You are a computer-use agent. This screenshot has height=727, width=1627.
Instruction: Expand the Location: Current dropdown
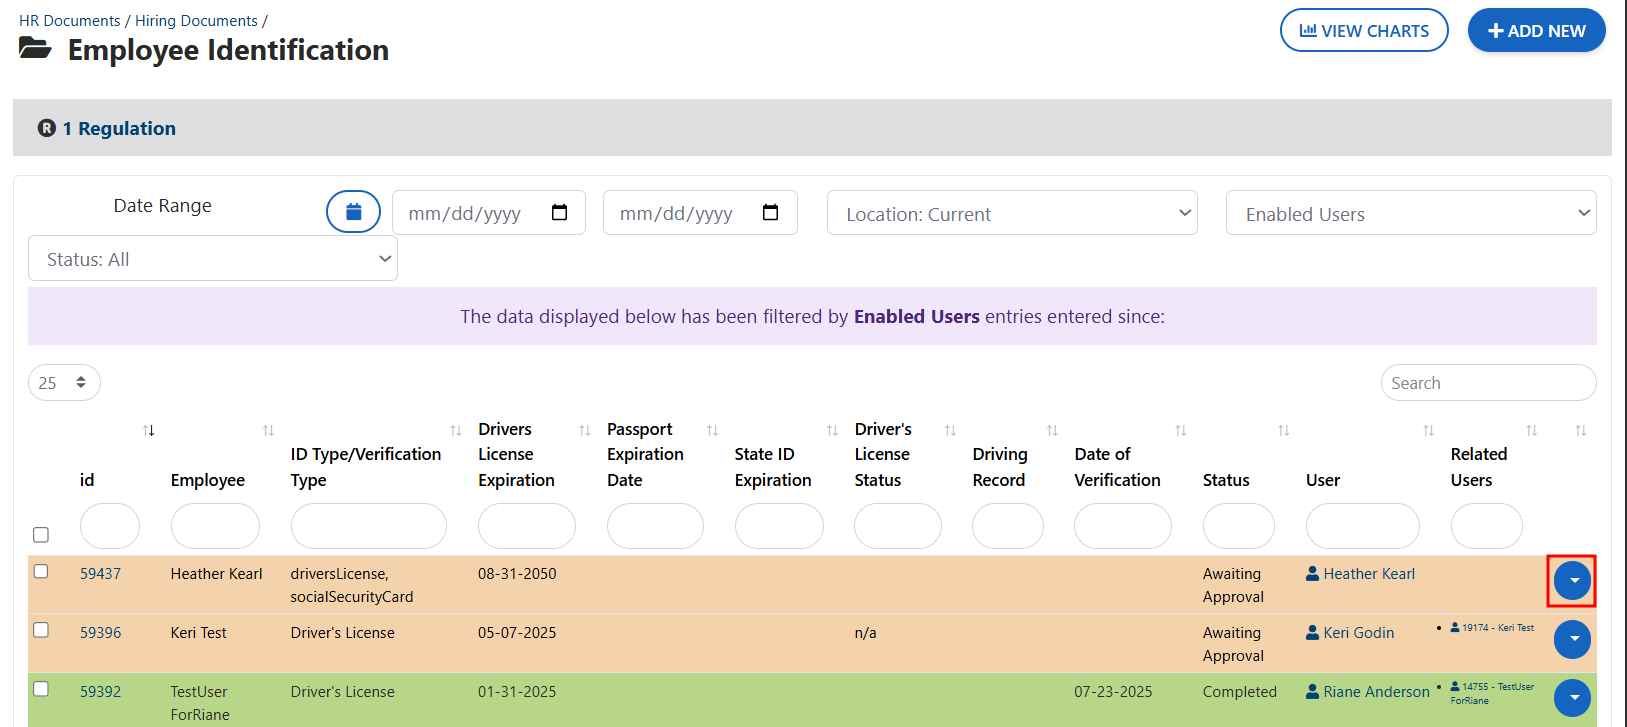click(x=1011, y=213)
